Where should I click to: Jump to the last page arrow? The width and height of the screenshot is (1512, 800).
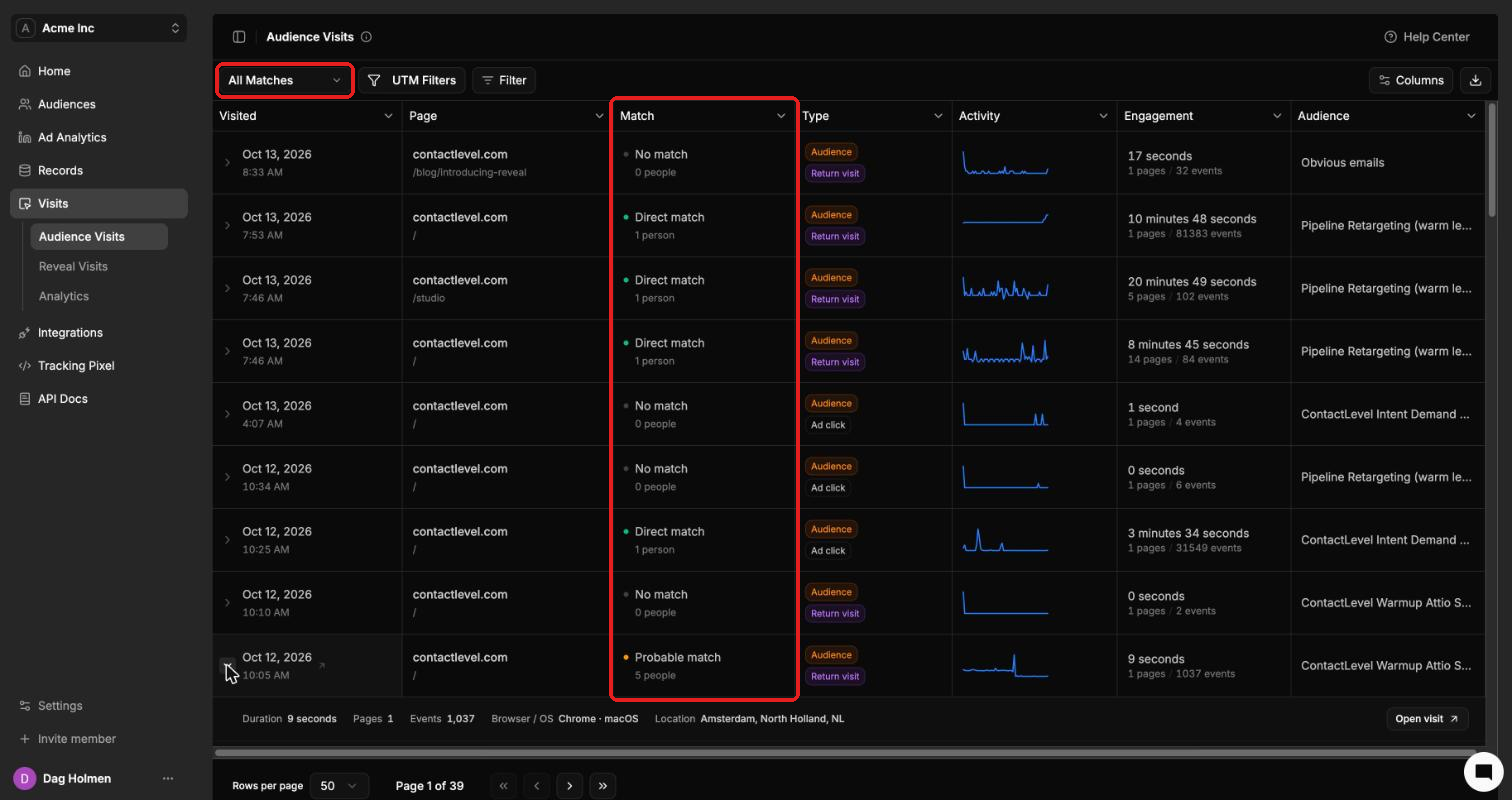click(x=603, y=786)
